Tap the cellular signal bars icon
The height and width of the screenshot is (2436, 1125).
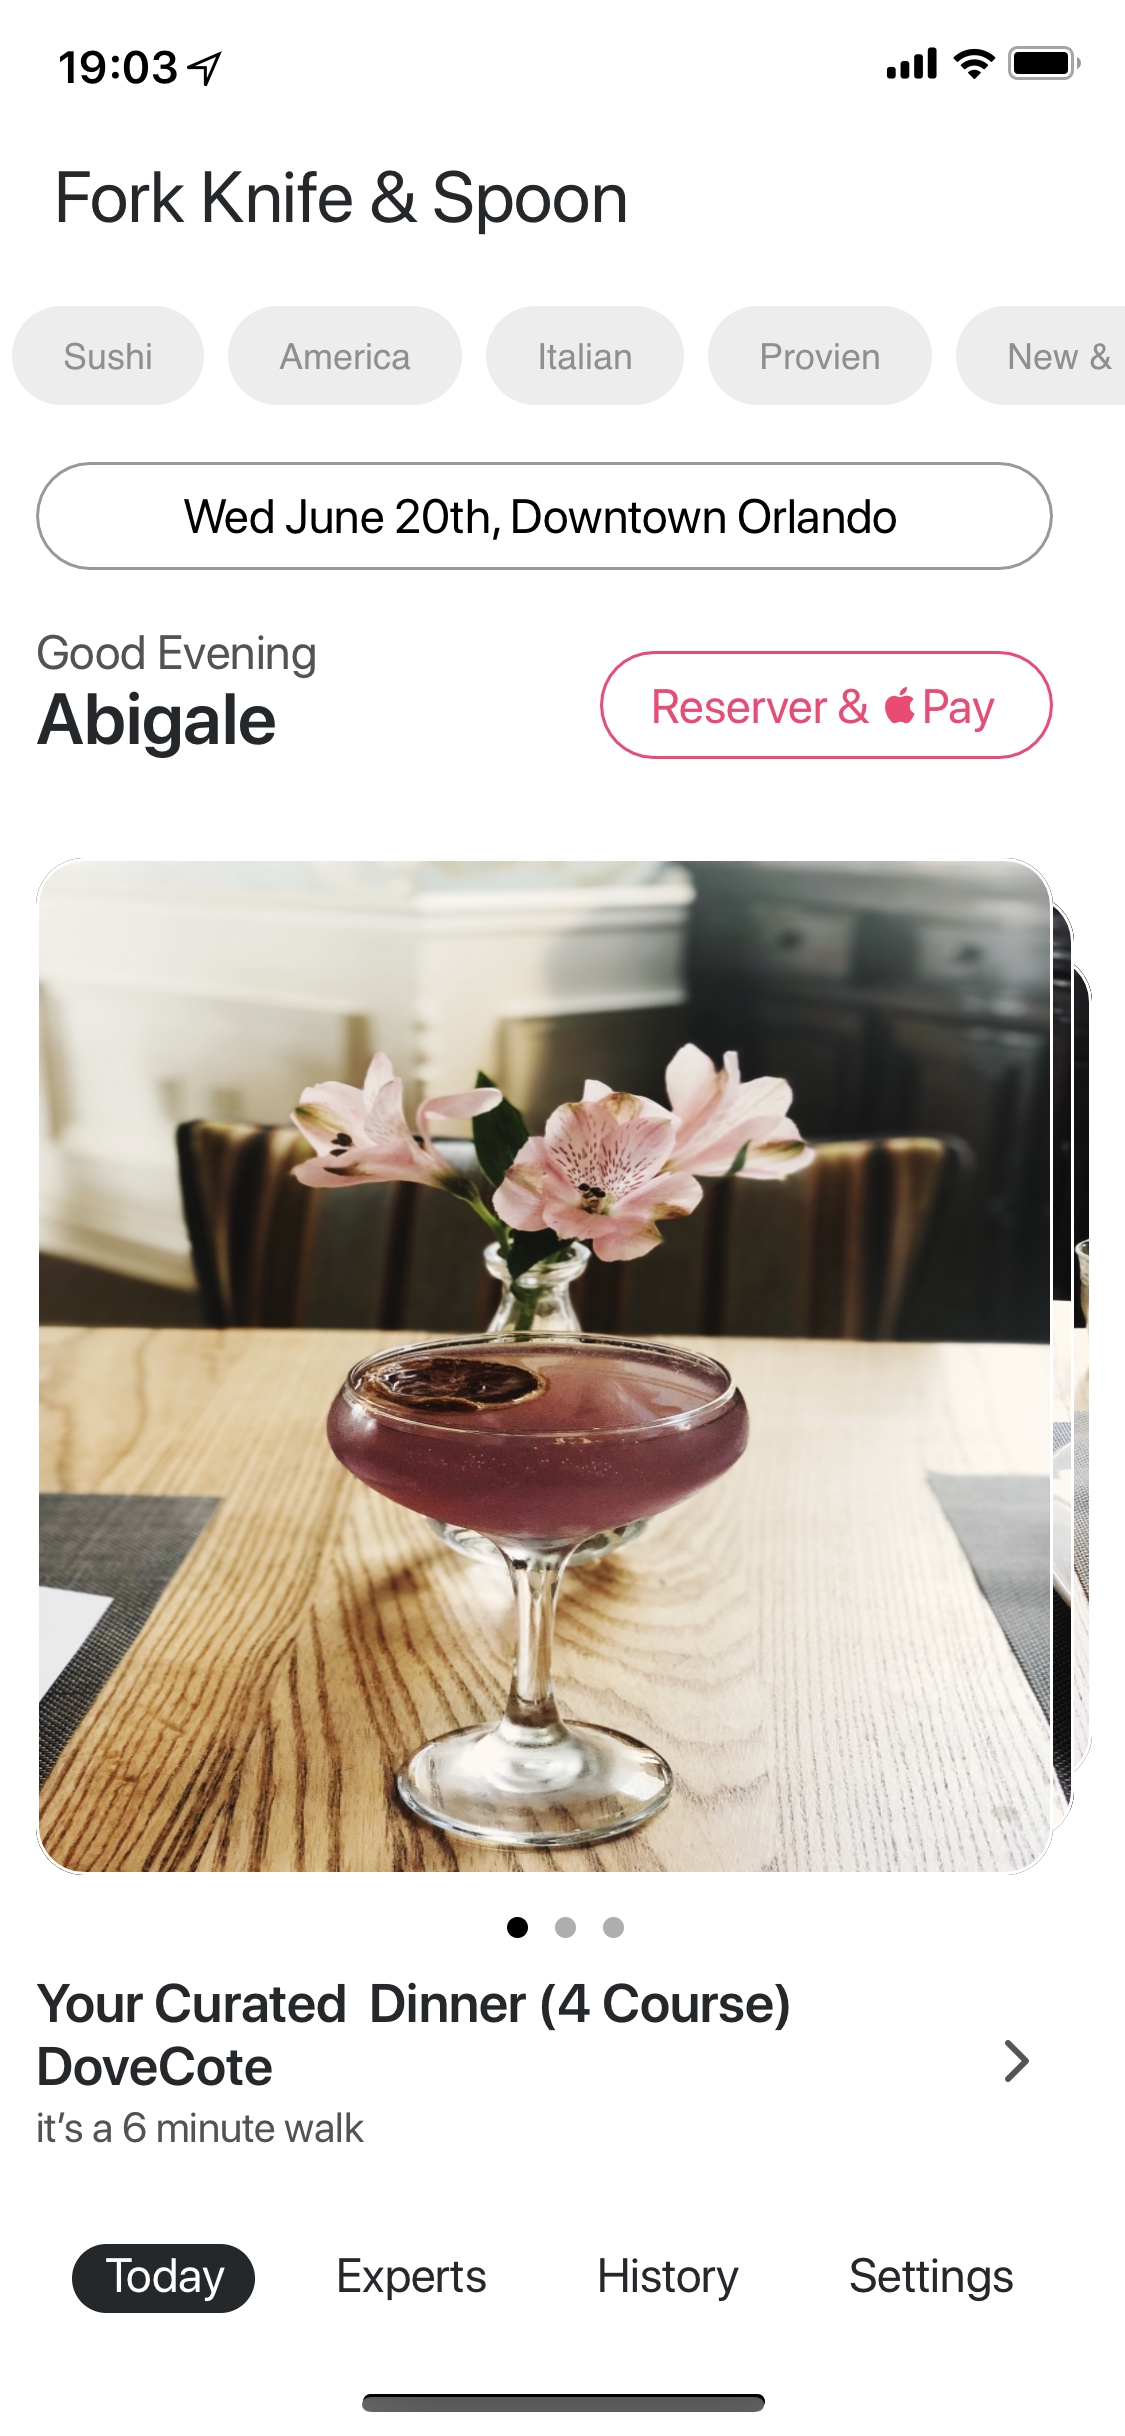(x=911, y=63)
